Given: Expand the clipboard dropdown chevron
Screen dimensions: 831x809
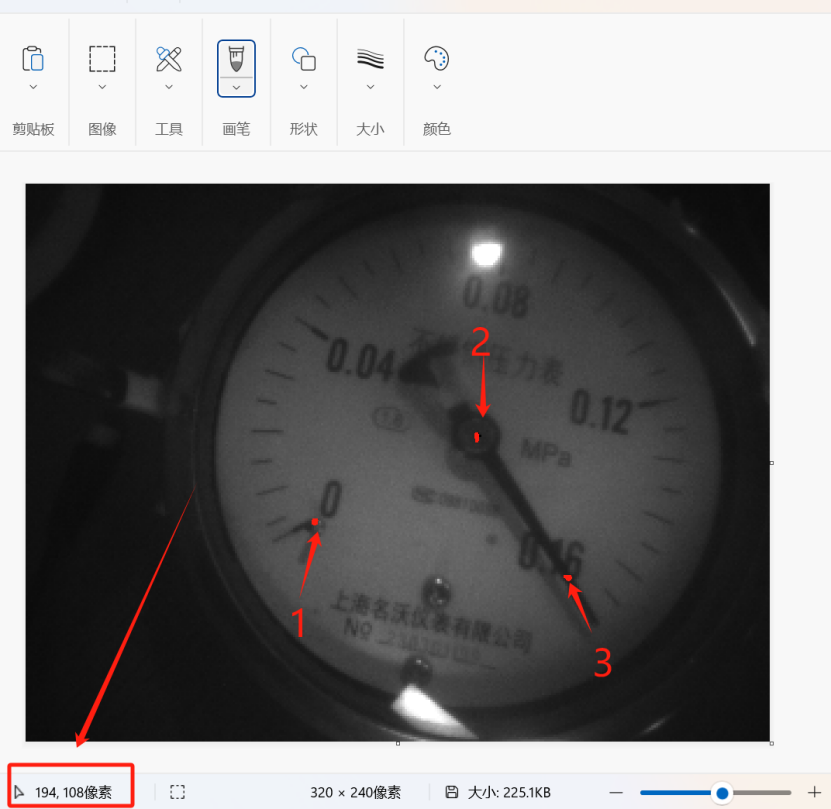Looking at the screenshot, I should click(x=33, y=86).
